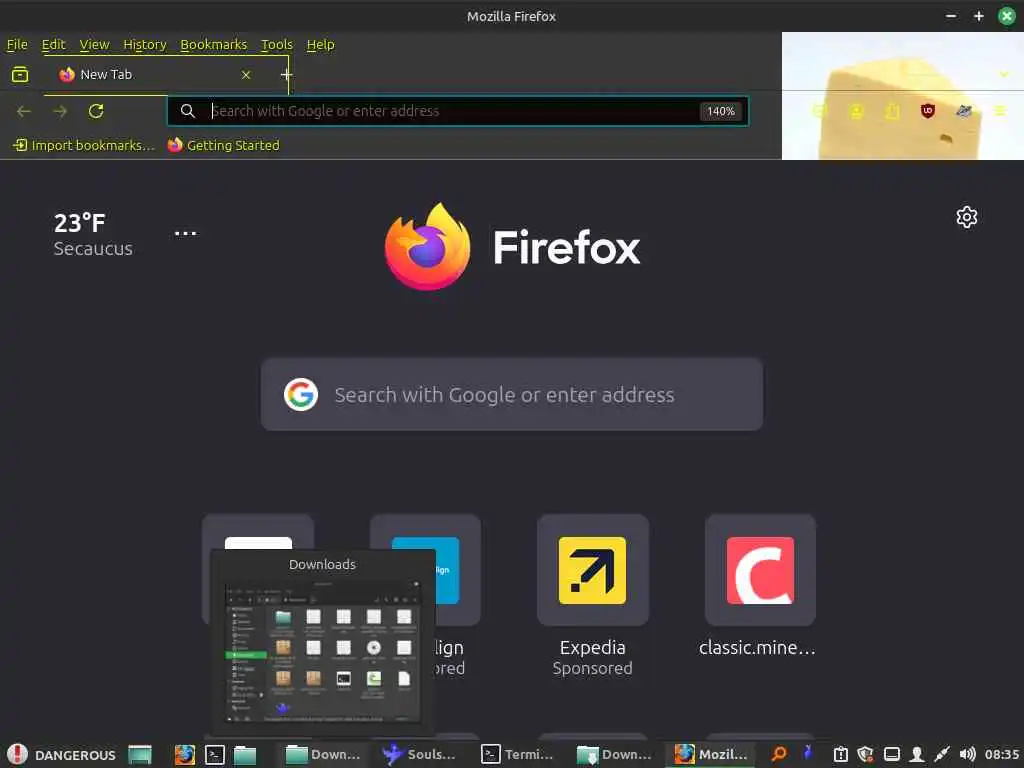
Task: Reload the current page
Action: point(96,111)
